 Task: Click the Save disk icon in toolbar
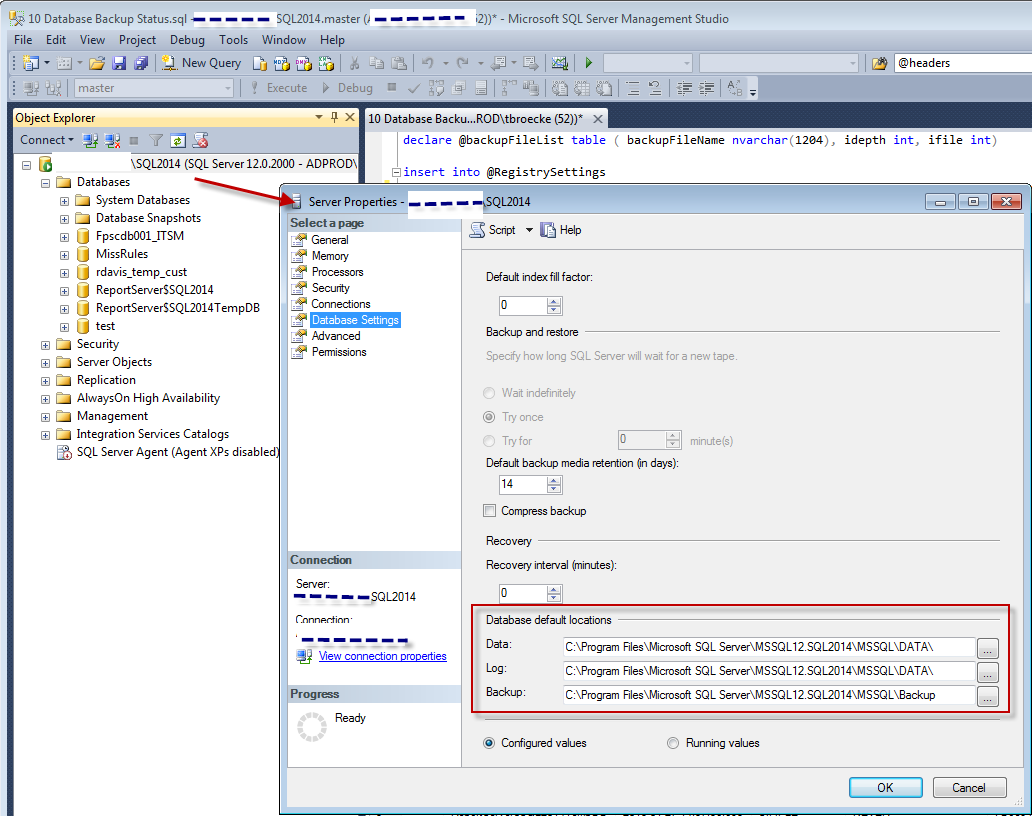[119, 63]
